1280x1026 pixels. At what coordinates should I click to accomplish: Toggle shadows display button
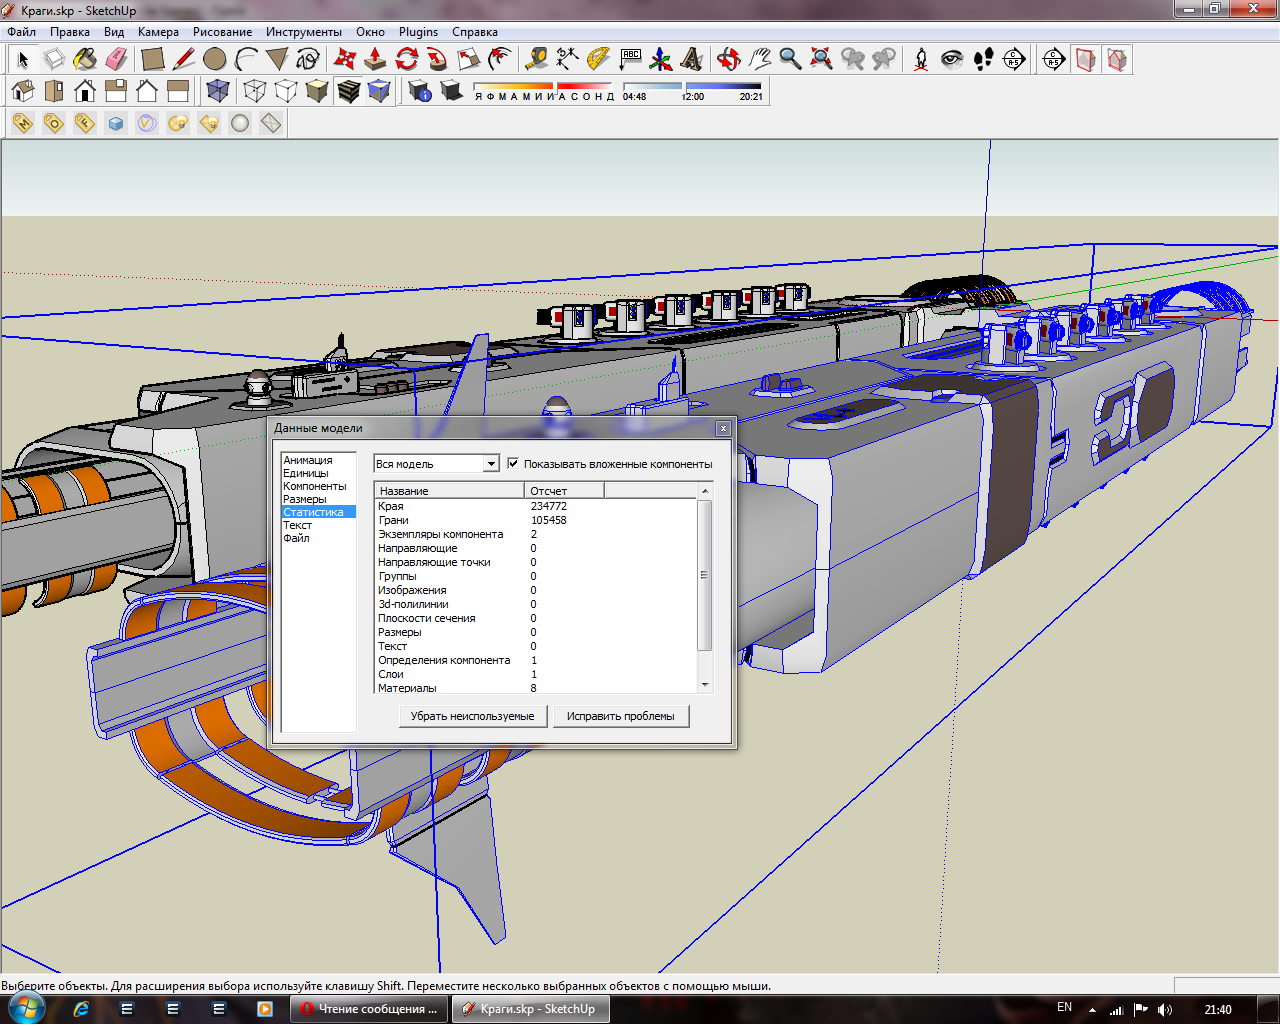click(452, 91)
